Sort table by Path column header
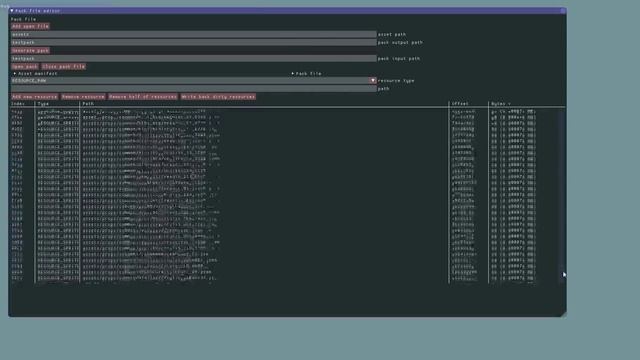The height and width of the screenshot is (360, 640). 88,104
